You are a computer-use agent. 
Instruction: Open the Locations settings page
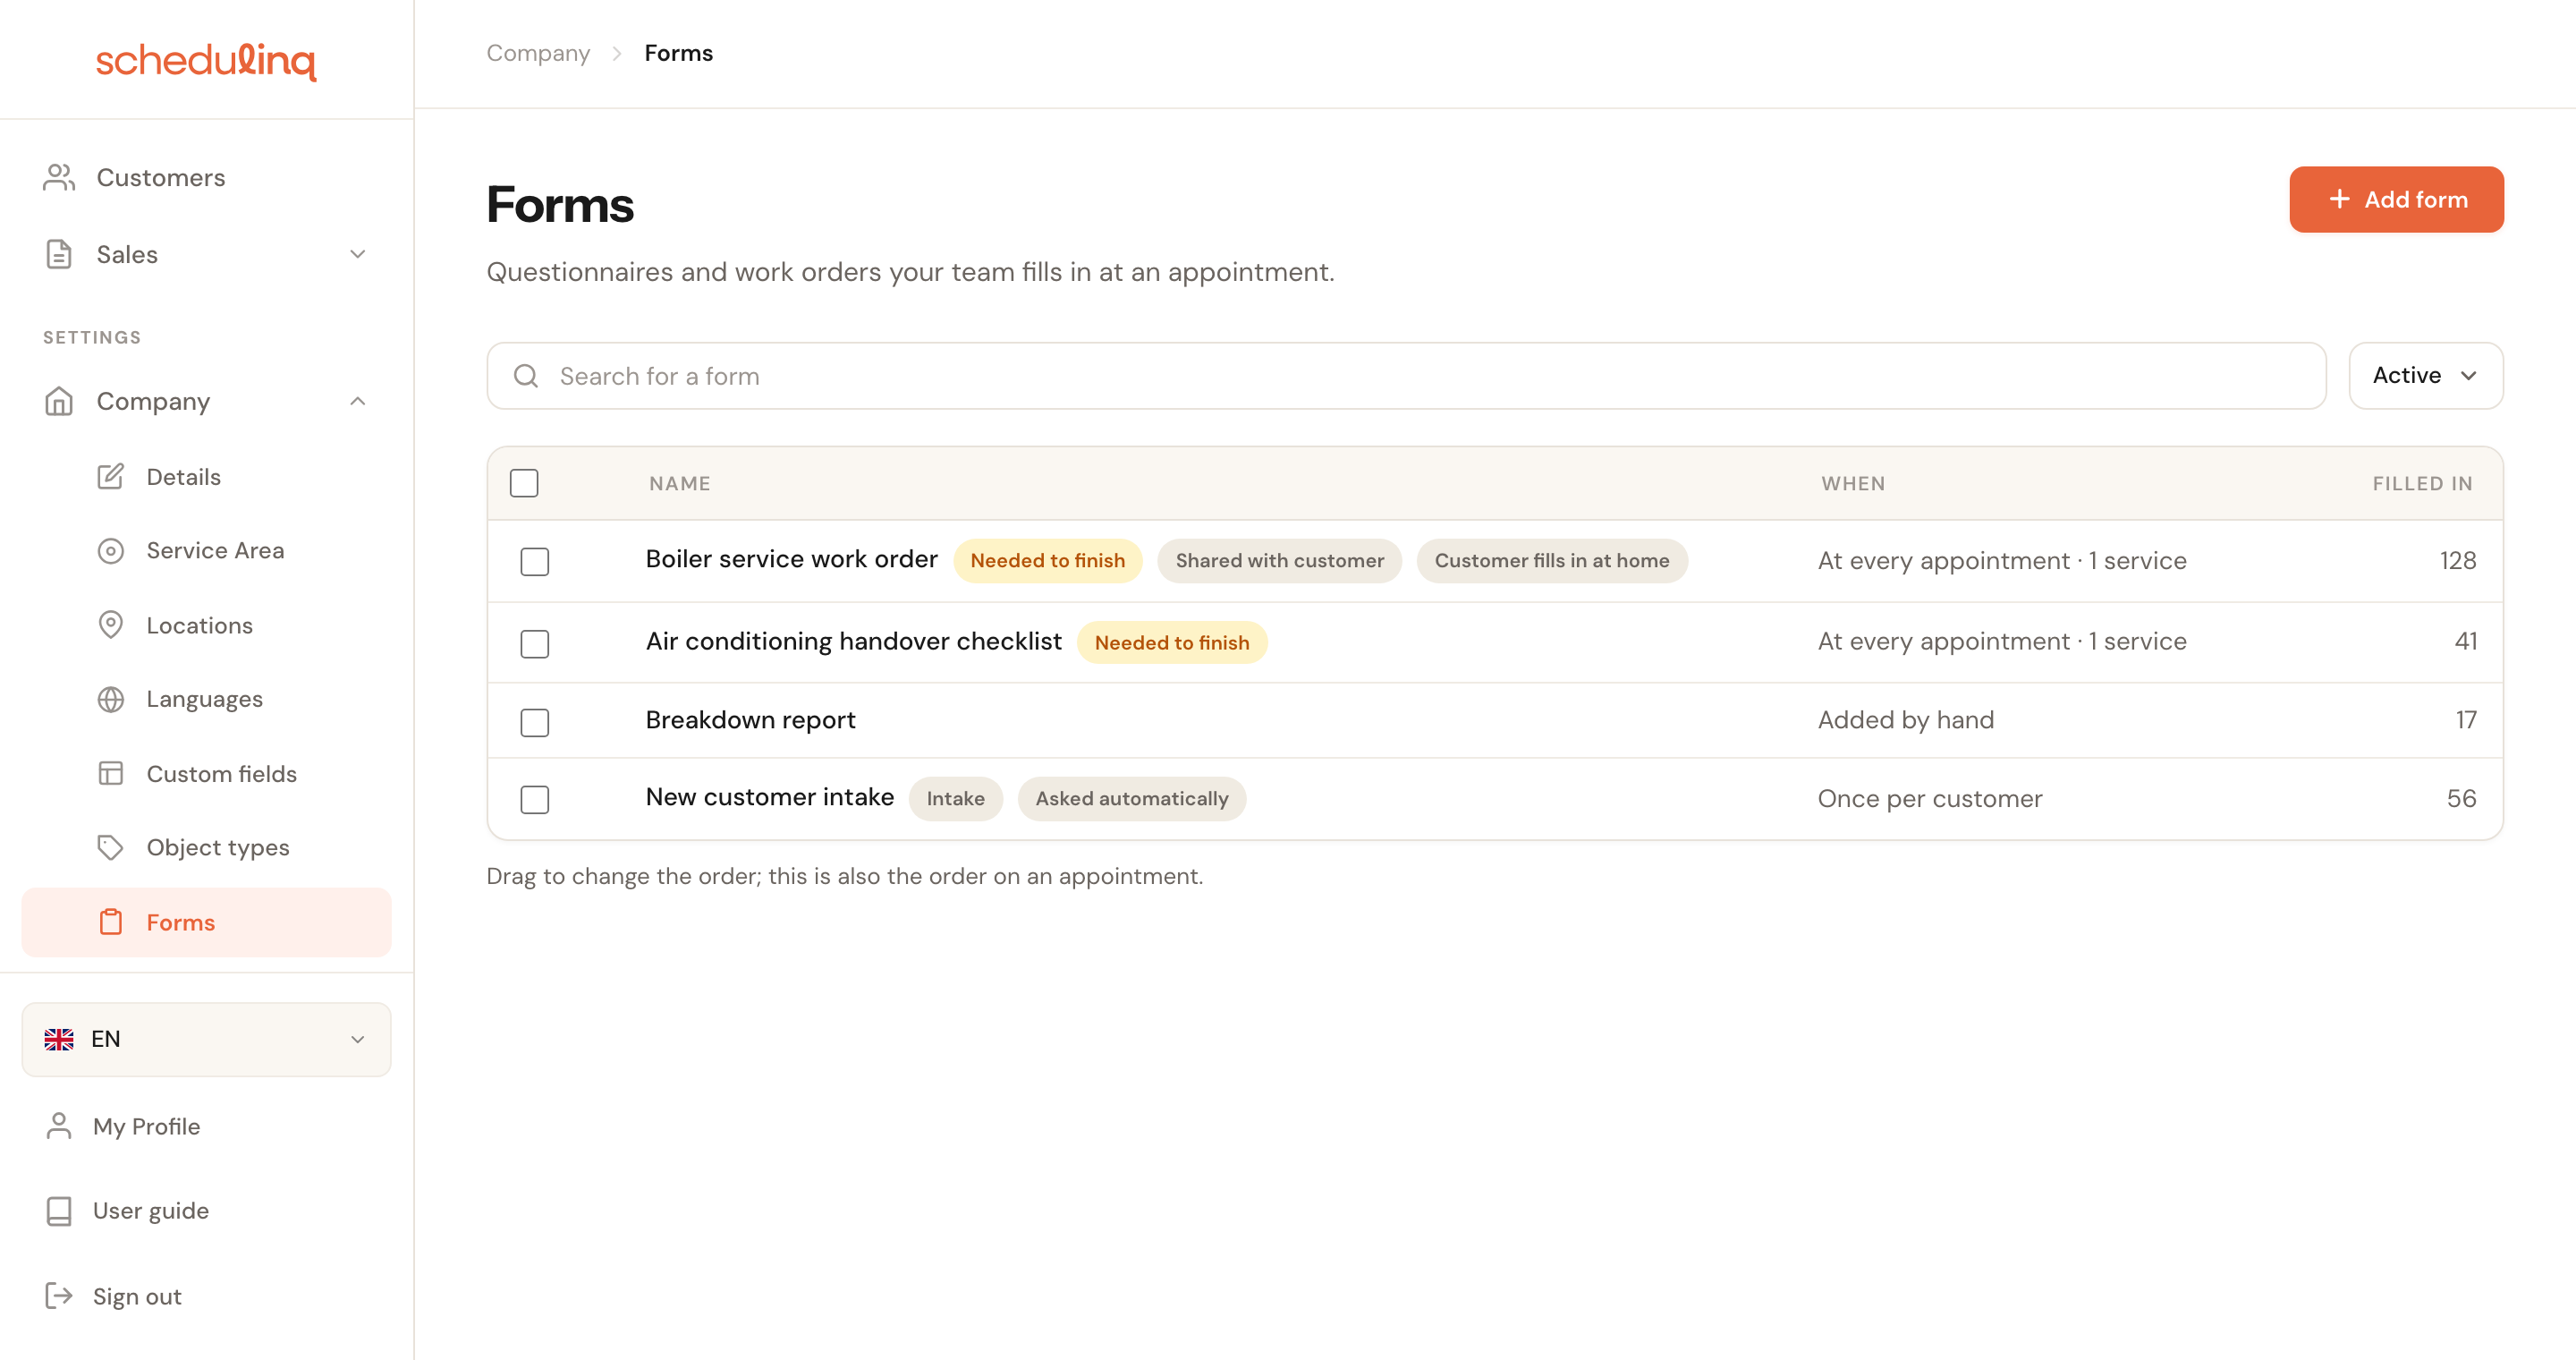(199, 625)
